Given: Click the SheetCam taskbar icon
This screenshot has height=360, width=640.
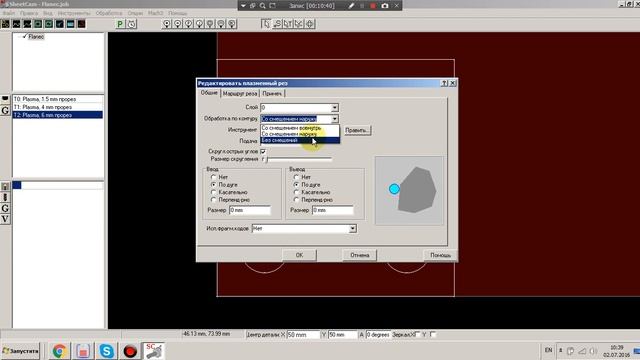Looking at the screenshot, I should (x=153, y=351).
